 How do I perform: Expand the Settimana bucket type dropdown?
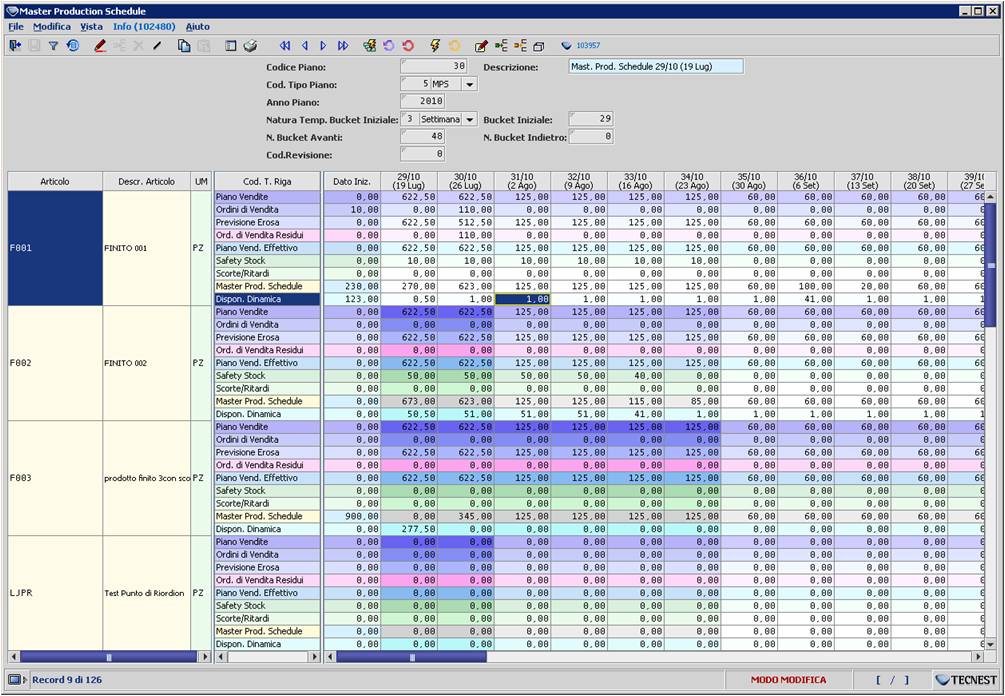point(470,120)
